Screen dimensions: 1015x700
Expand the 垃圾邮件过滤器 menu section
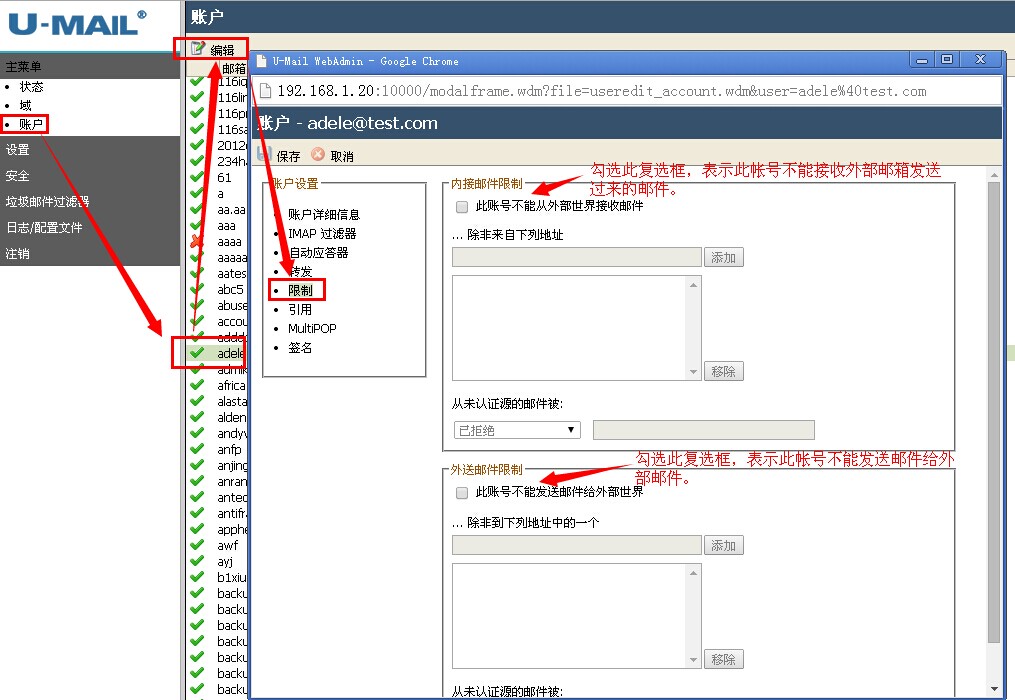click(47, 202)
